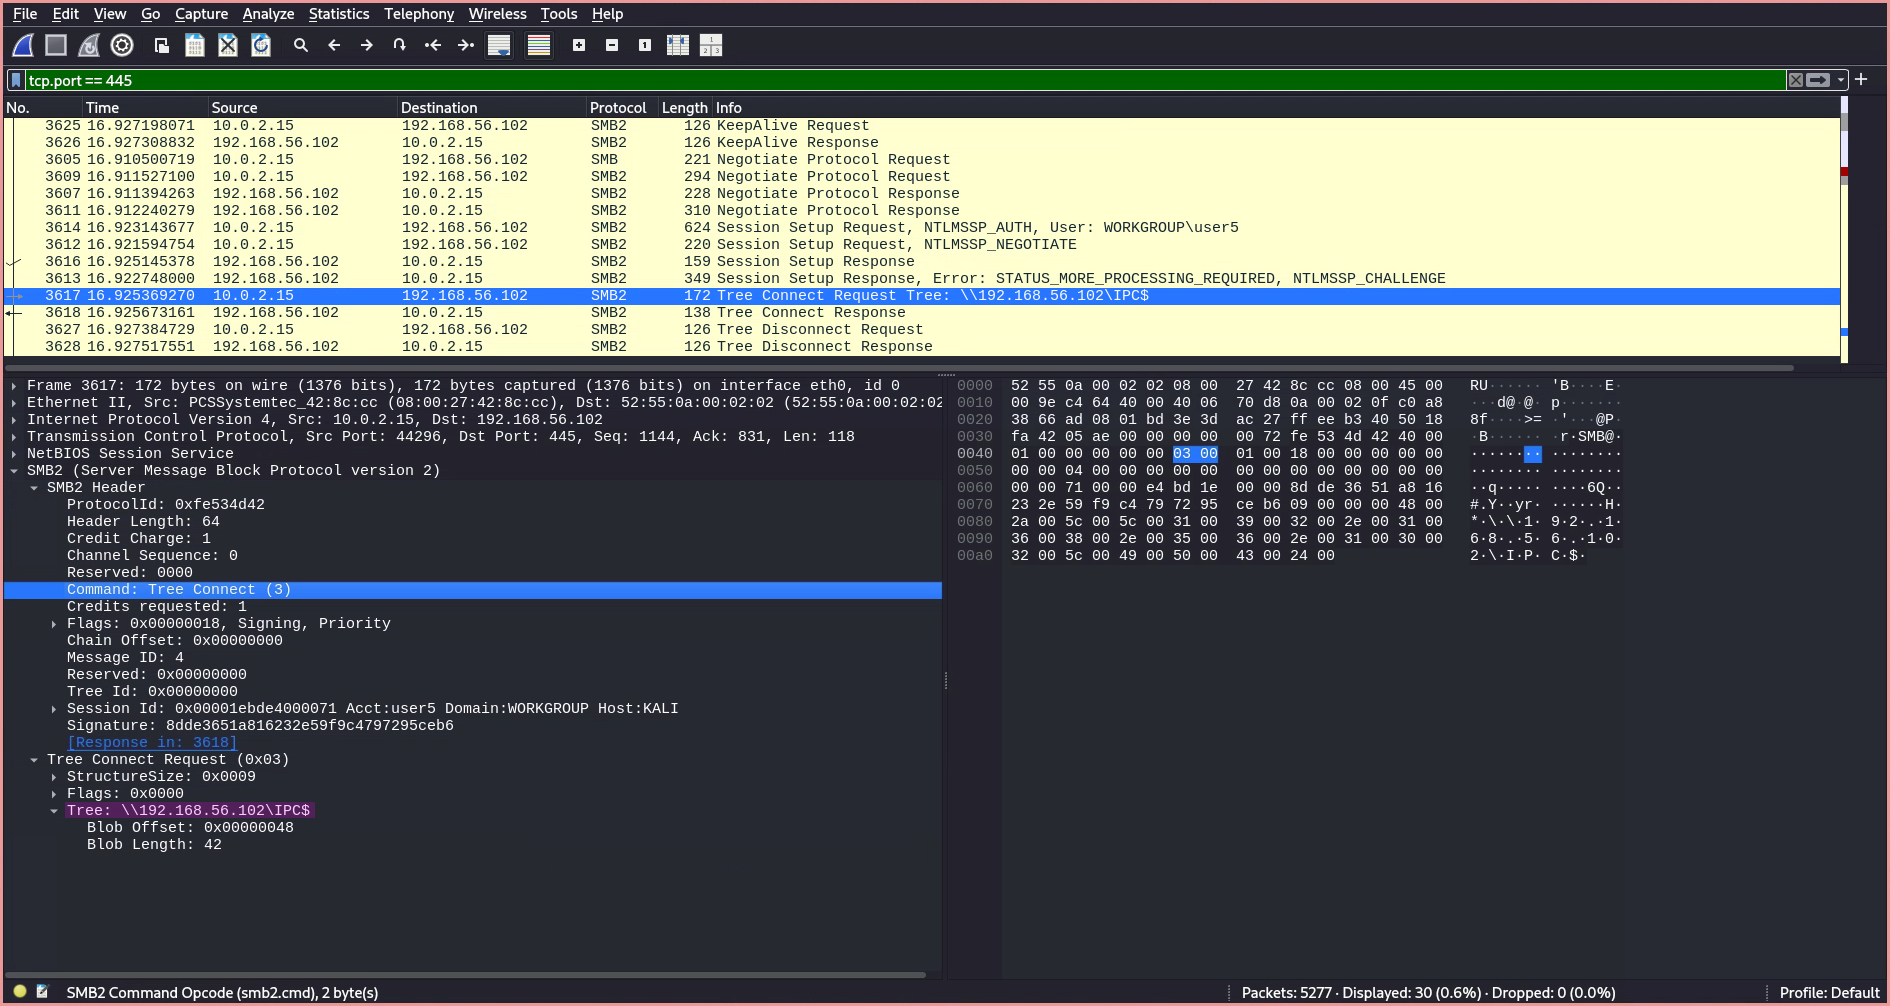
Task: Select the Message ID: 4 field
Action: pyautogui.click(x=125, y=658)
